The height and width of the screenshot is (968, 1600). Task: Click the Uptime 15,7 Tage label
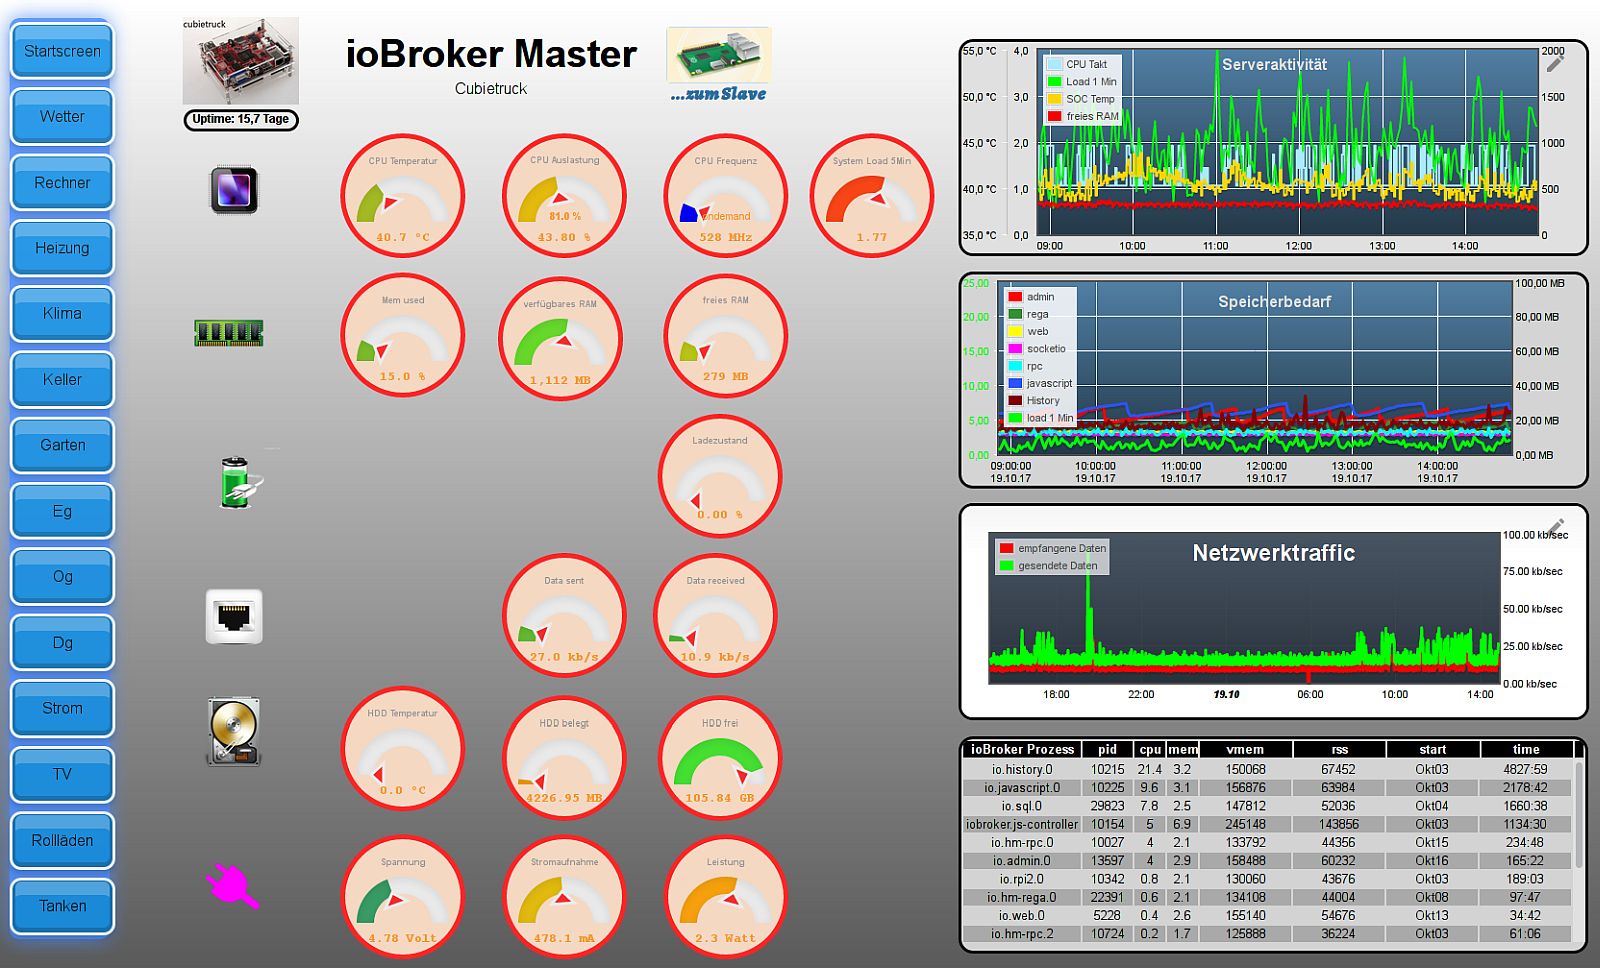tap(240, 120)
